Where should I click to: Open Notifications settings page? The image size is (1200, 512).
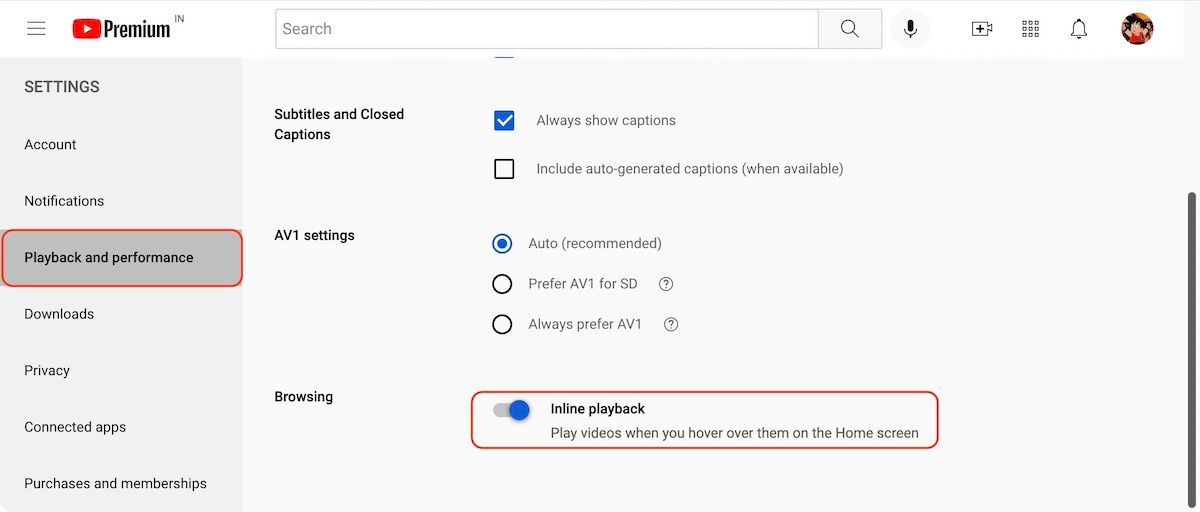[64, 201]
